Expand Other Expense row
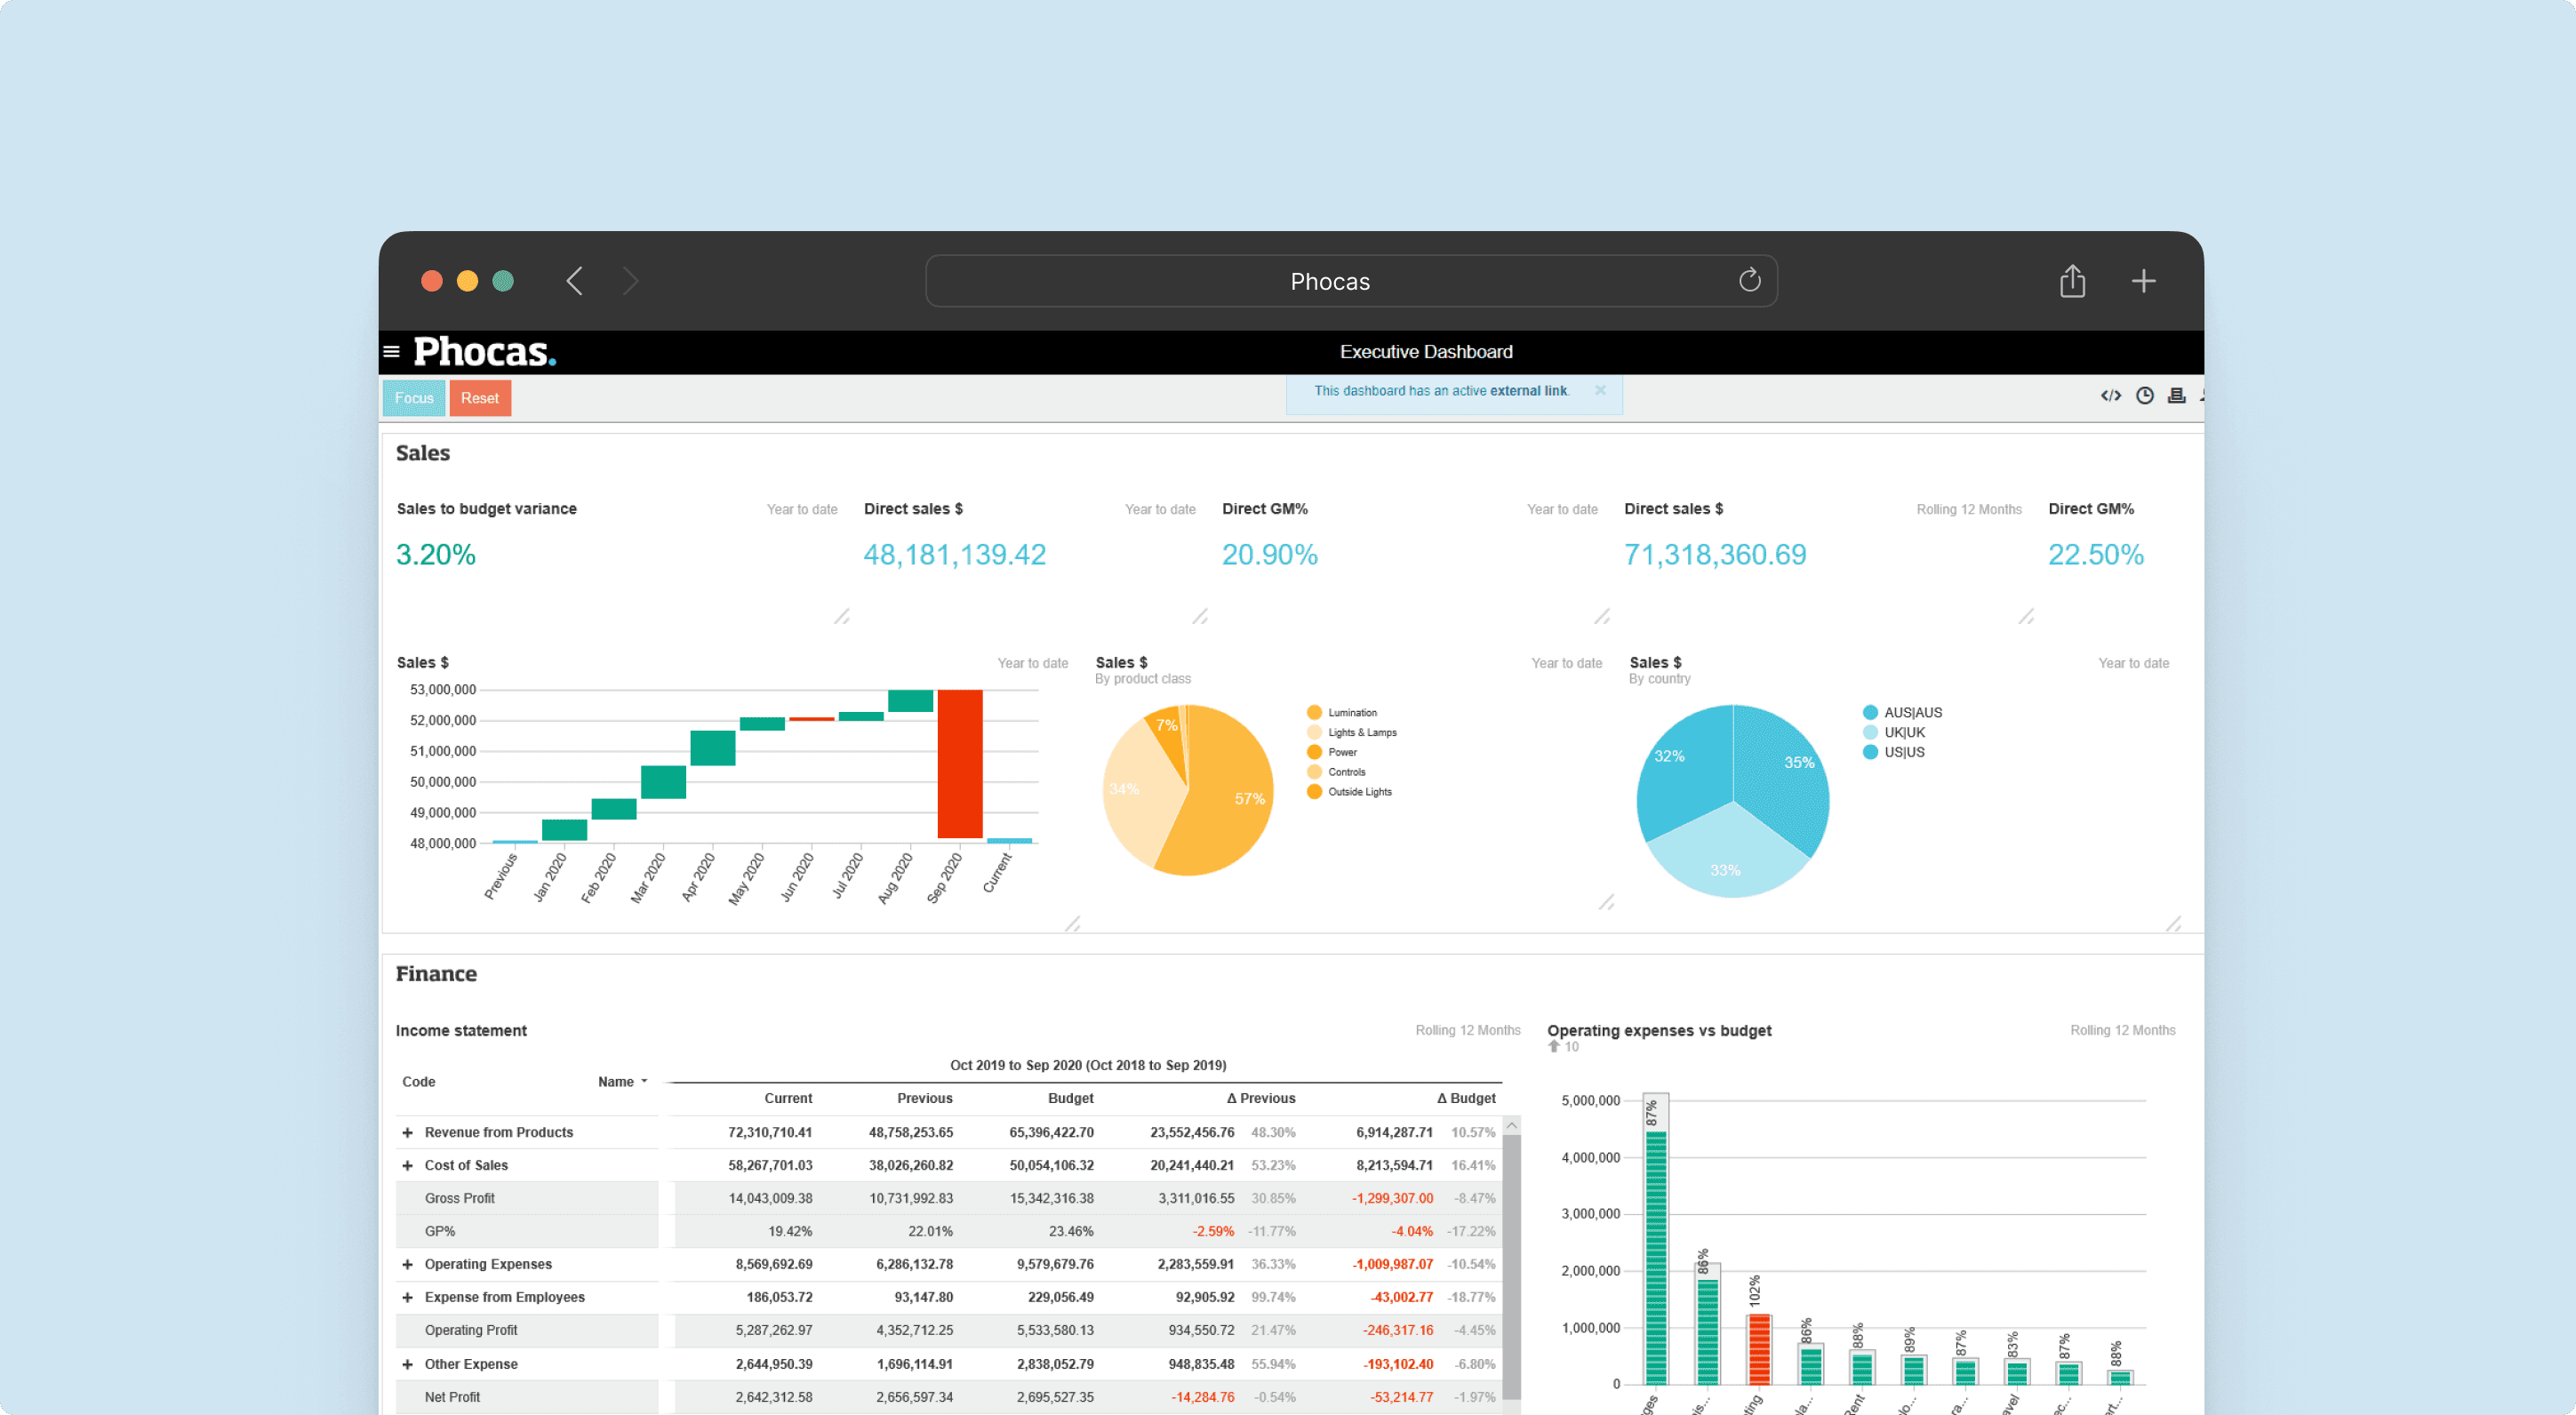This screenshot has width=2576, height=1415. [407, 1365]
